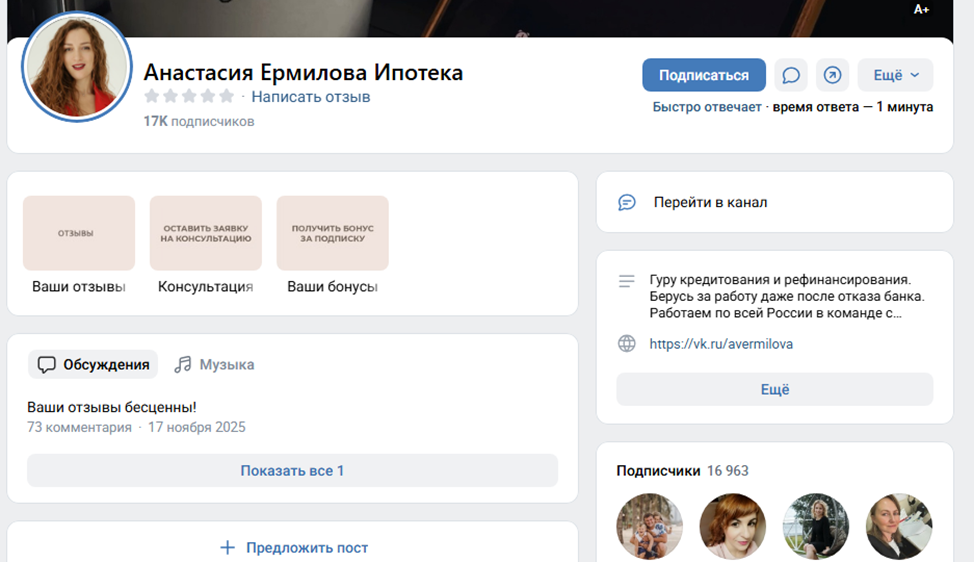Open the Ваши бонусы menu tile

pos(332,245)
